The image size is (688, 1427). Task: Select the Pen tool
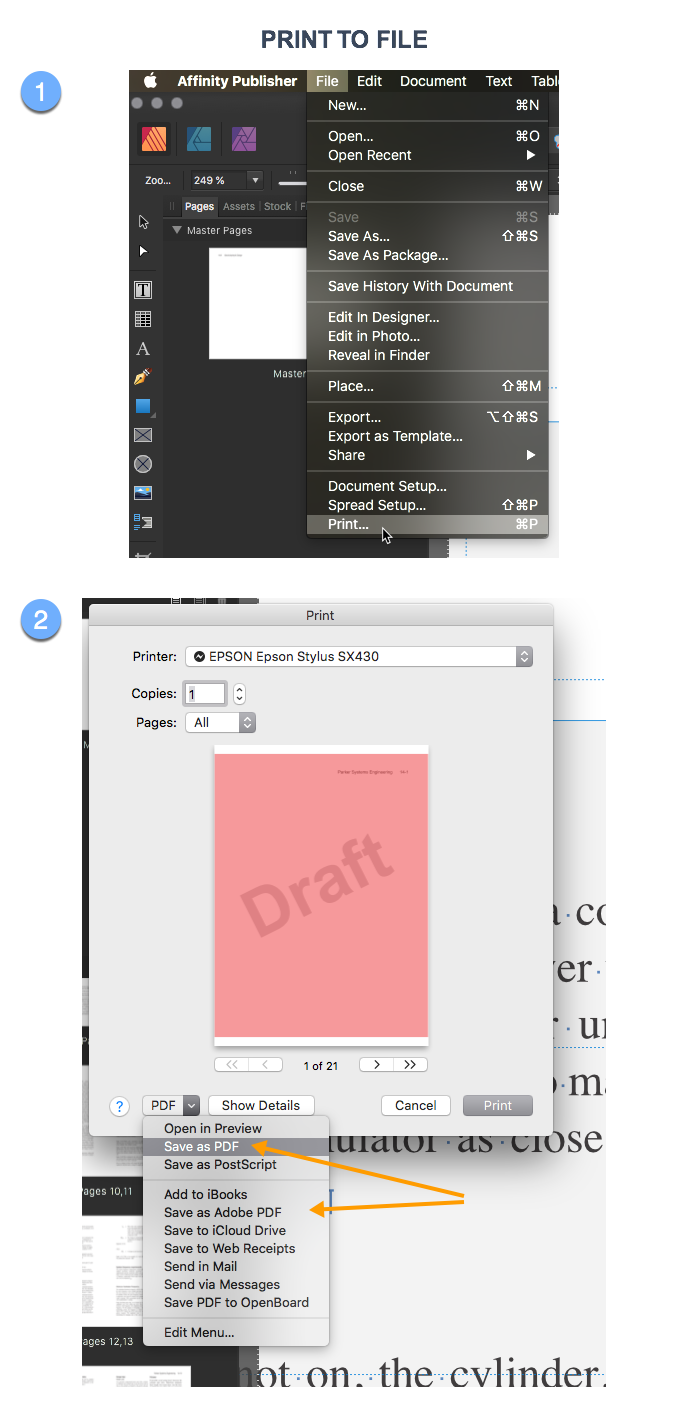(x=143, y=378)
